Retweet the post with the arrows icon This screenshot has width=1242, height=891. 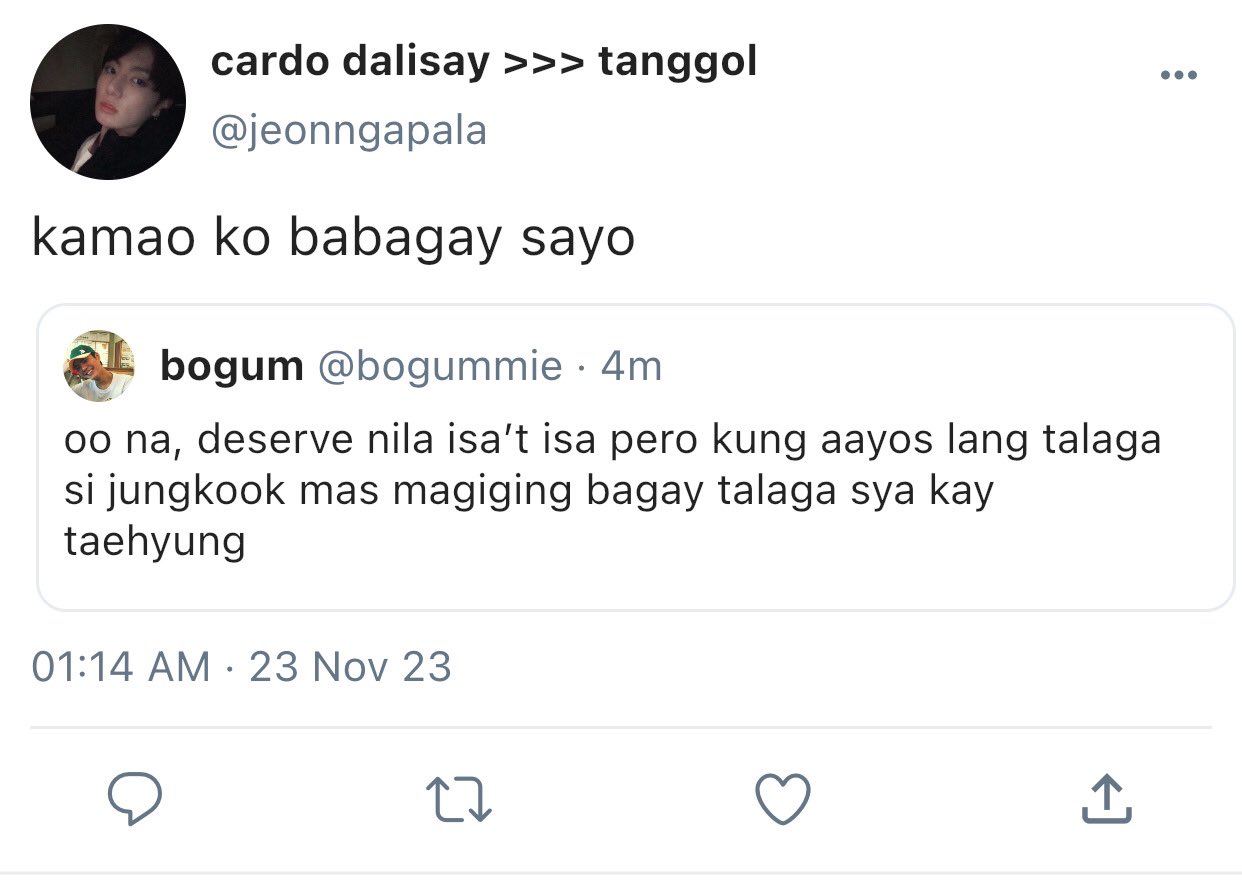pos(459,800)
